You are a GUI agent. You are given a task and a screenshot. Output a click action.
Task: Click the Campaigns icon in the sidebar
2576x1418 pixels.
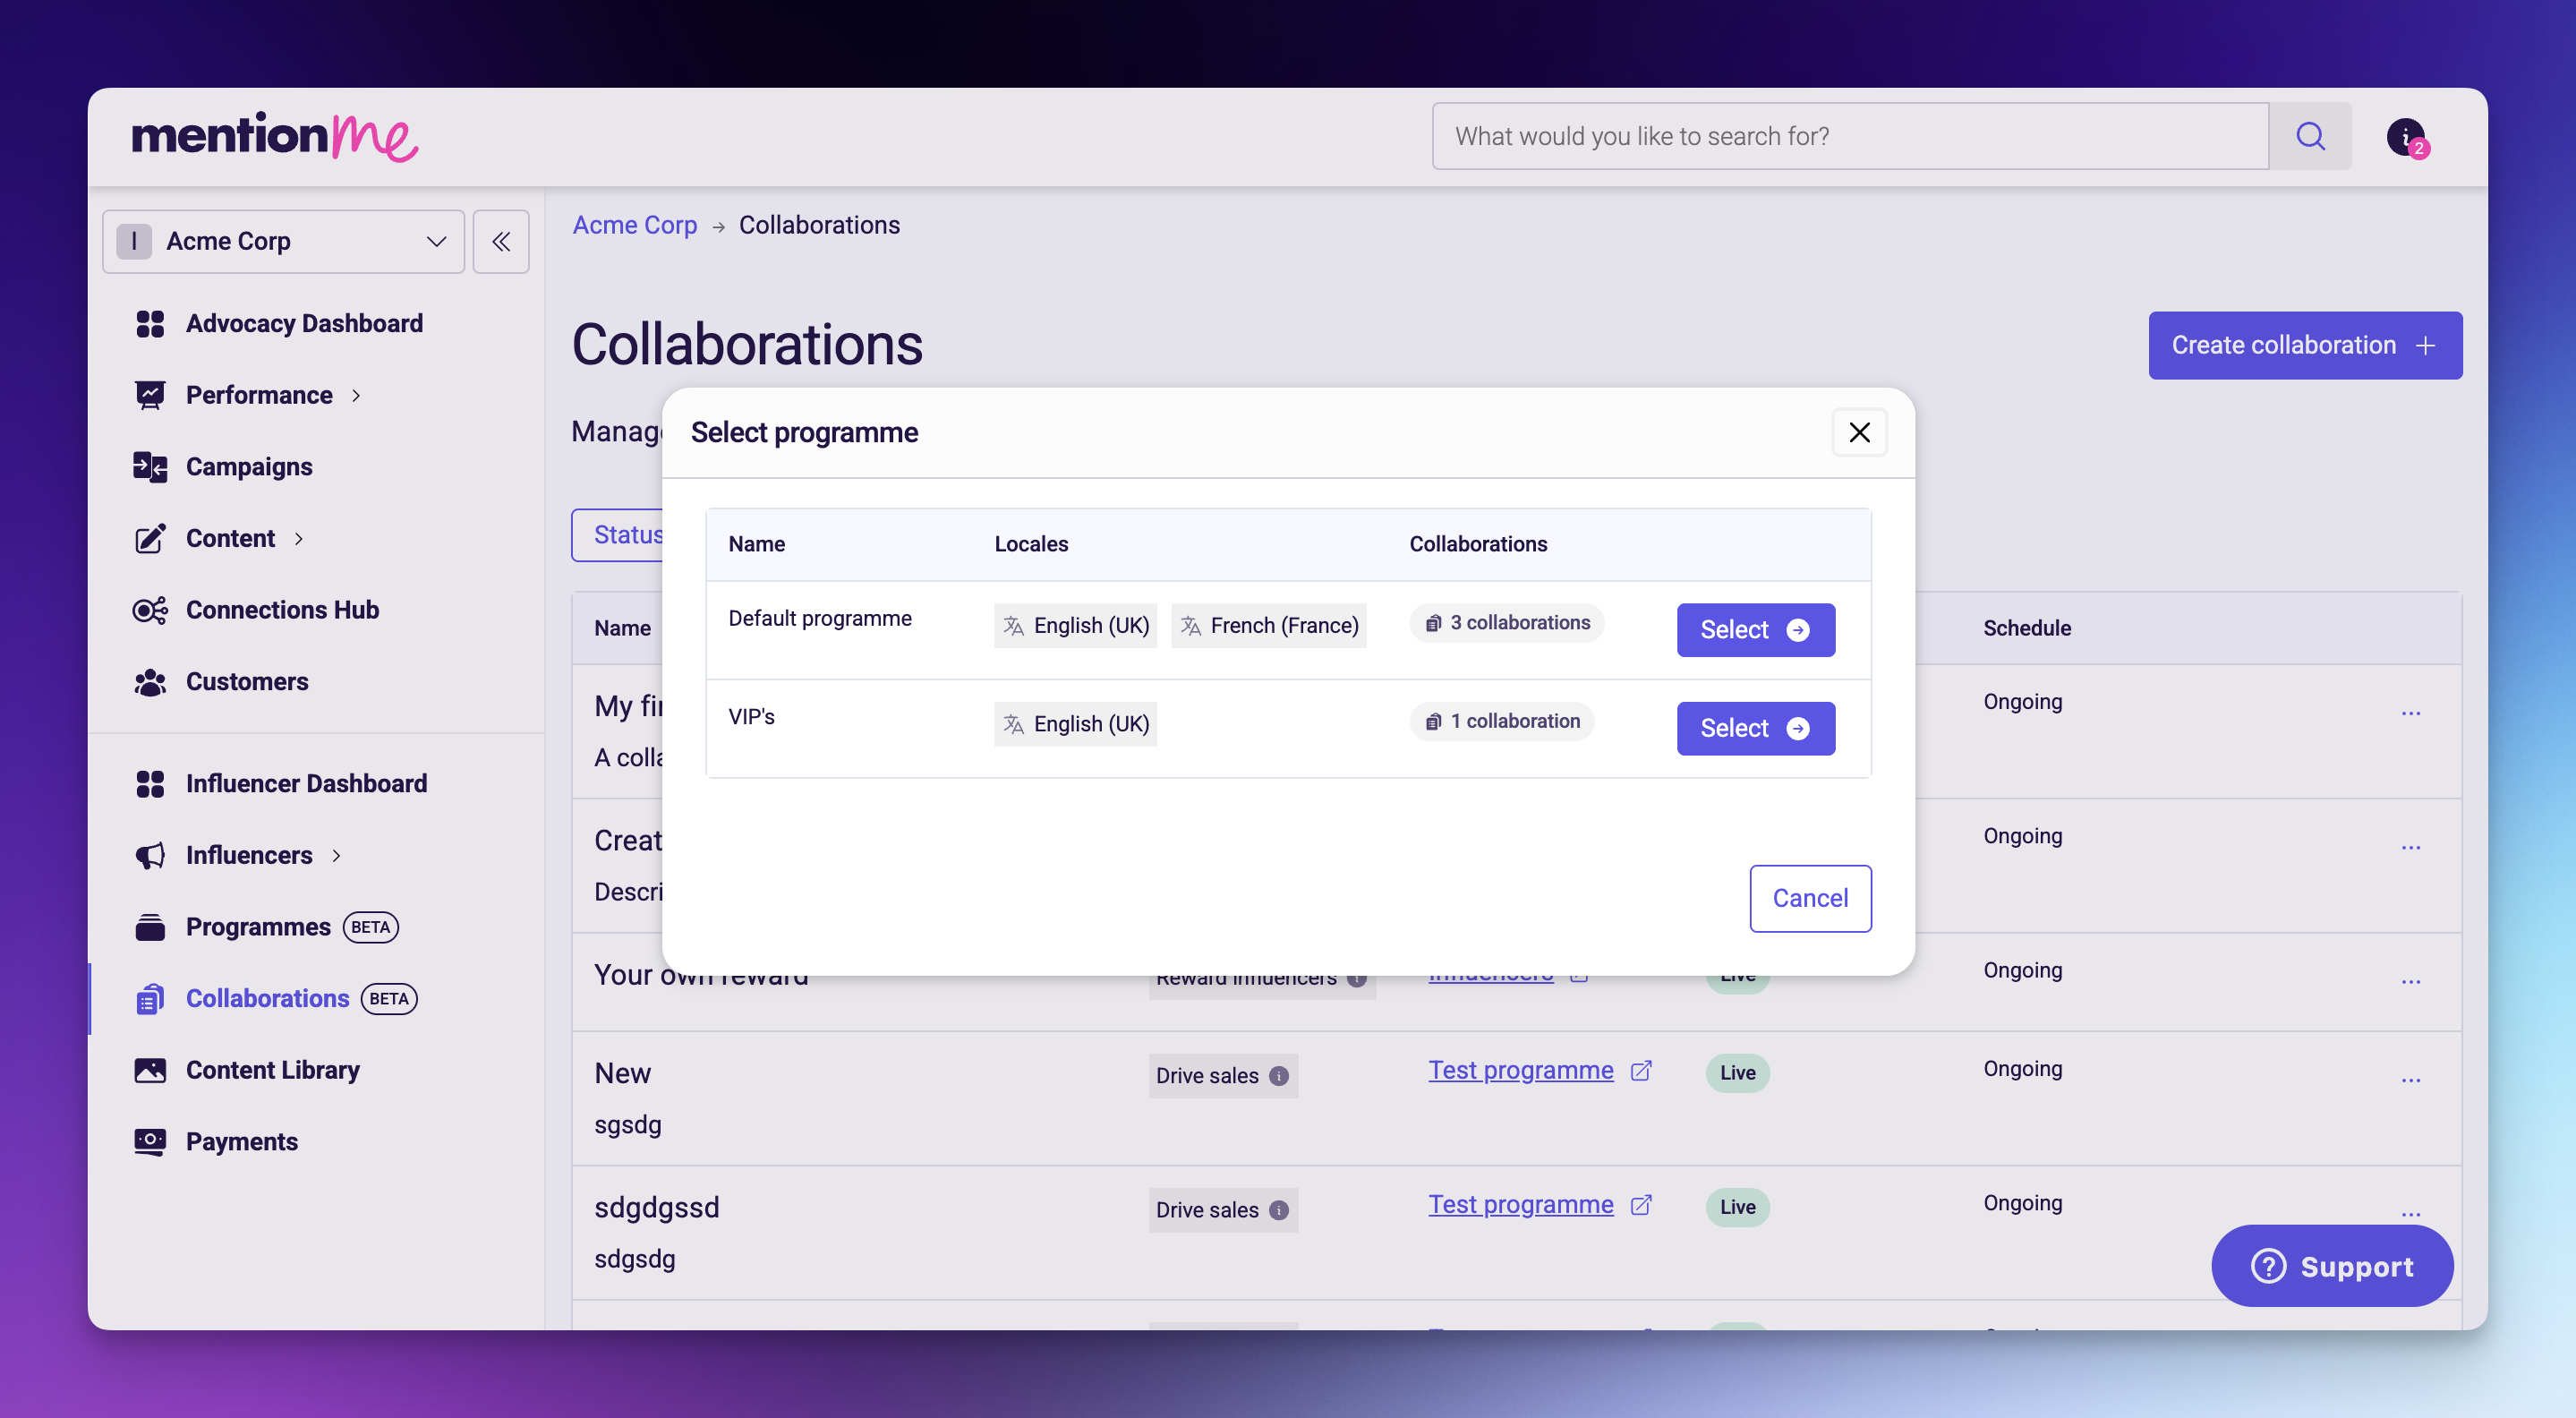click(150, 466)
